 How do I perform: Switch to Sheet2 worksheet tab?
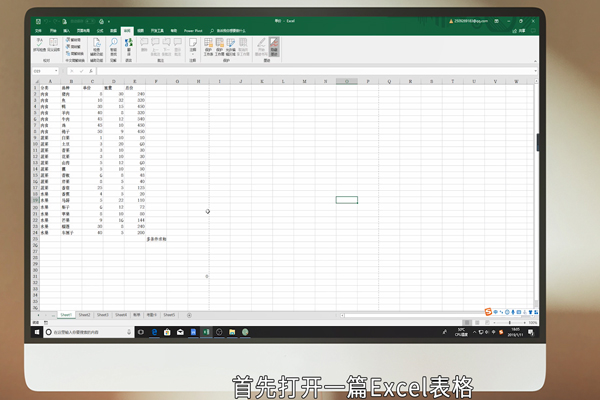point(84,315)
